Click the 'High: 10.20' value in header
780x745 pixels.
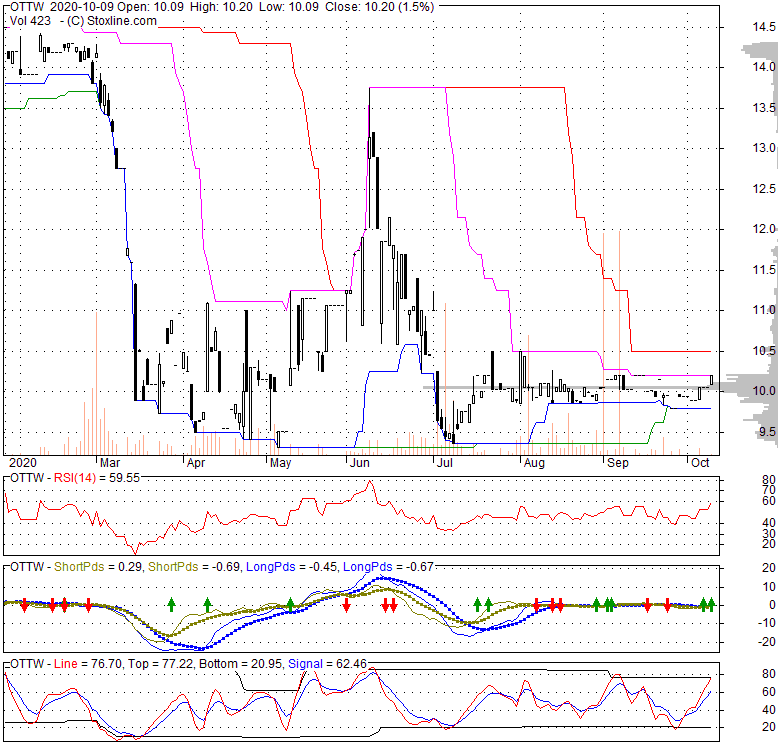(x=220, y=7)
